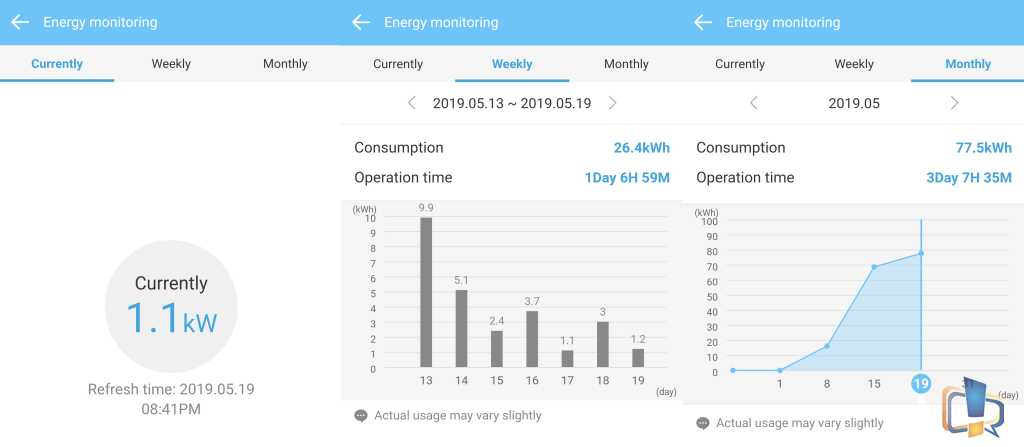Tap speech bubble icon under weekly chart
This screenshot has width=1024, height=447.
pyautogui.click(x=360, y=416)
